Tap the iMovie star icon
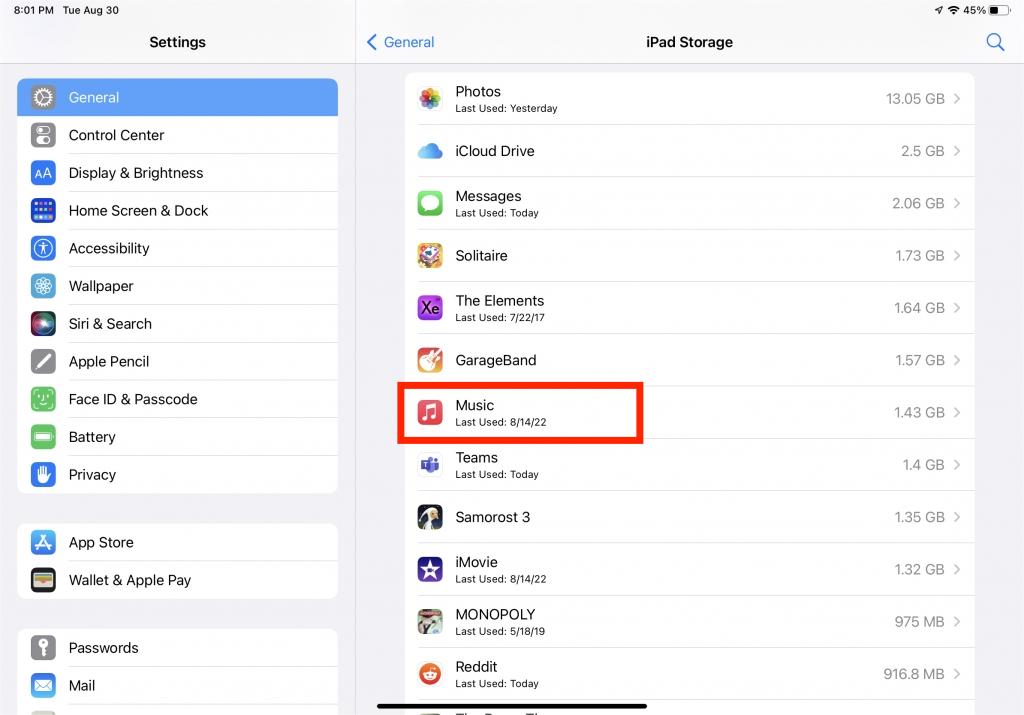This screenshot has height=715, width=1024. click(430, 569)
